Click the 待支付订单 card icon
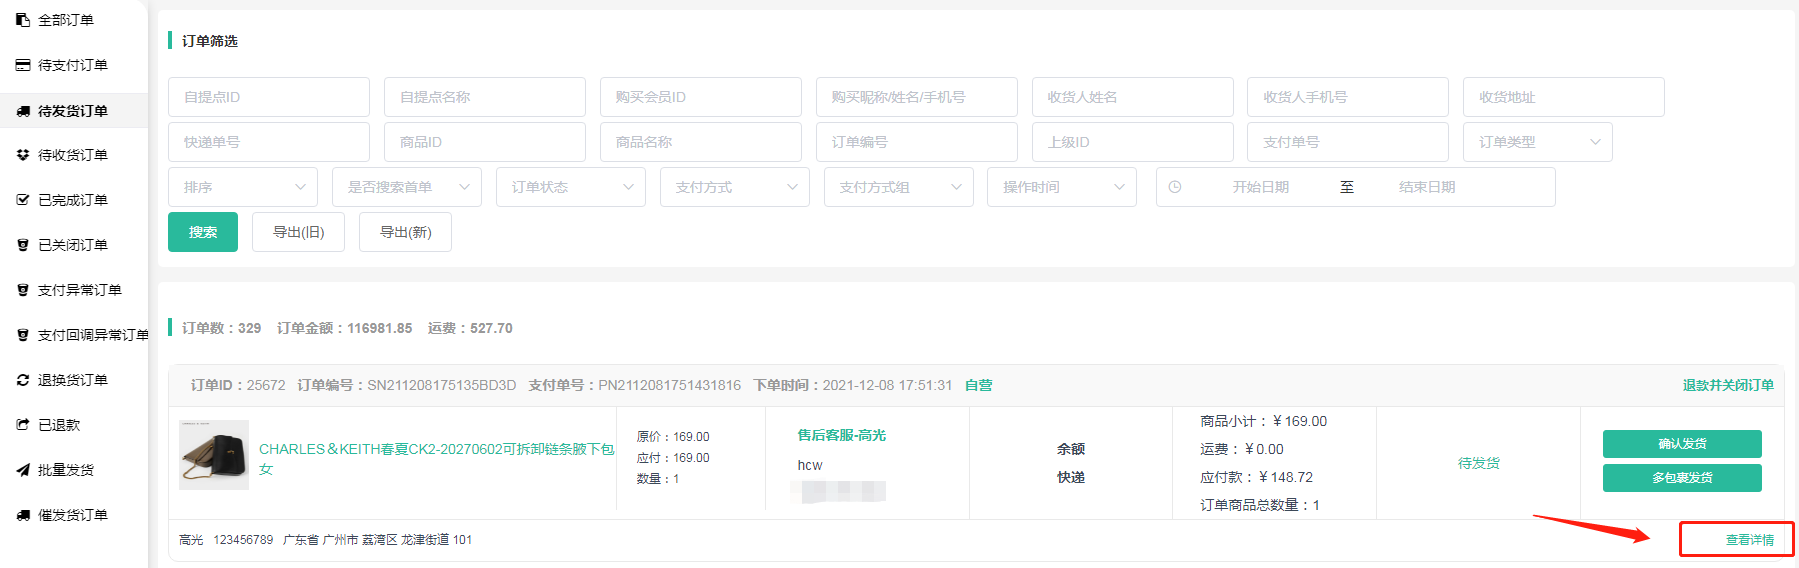 click(23, 65)
